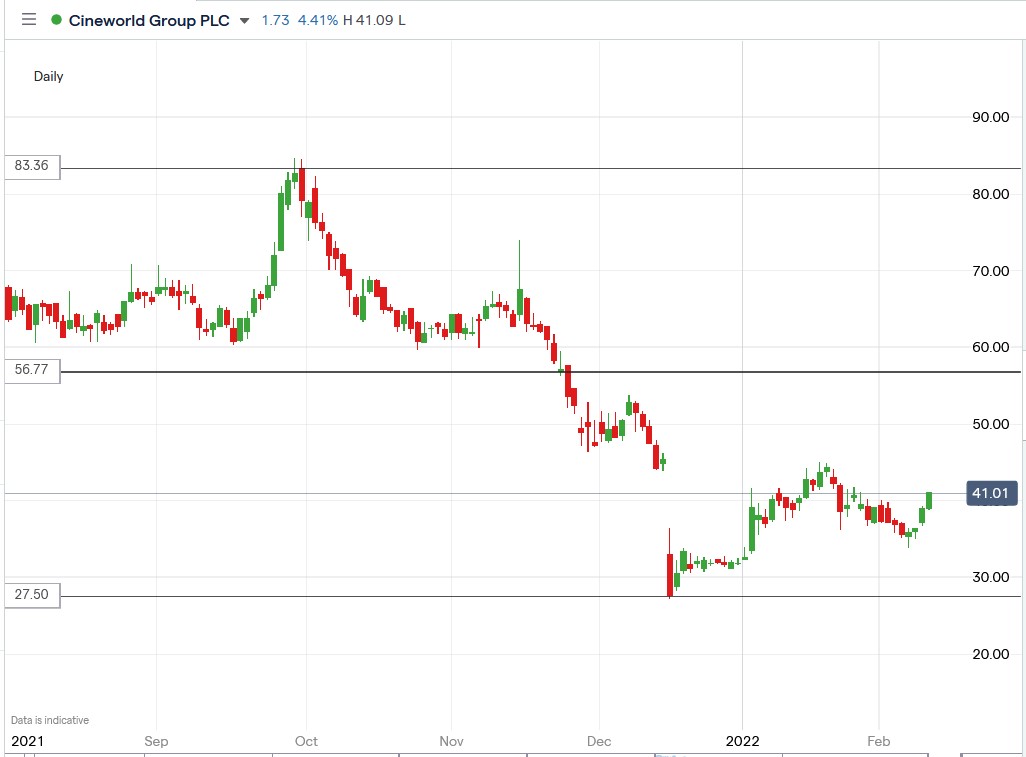Select the Cineworld Group PLC title

coord(151,19)
